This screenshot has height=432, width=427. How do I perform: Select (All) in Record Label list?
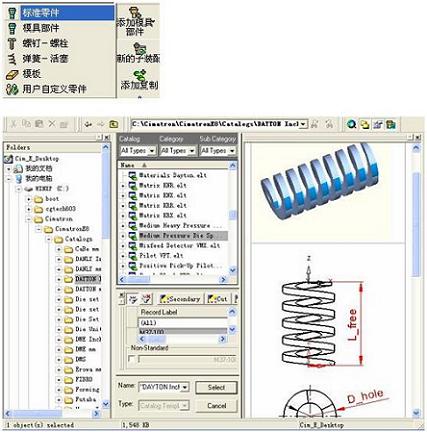[x=183, y=323]
